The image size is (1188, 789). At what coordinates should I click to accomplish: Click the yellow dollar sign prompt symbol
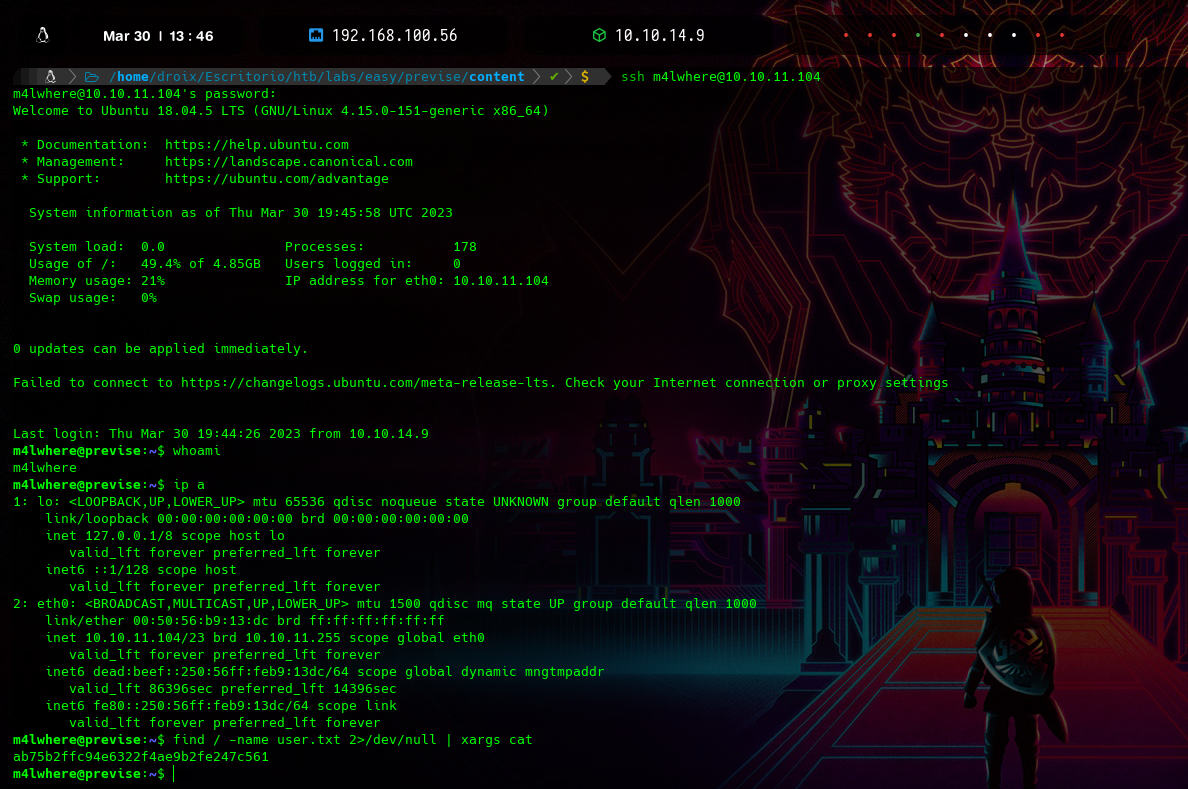[584, 77]
